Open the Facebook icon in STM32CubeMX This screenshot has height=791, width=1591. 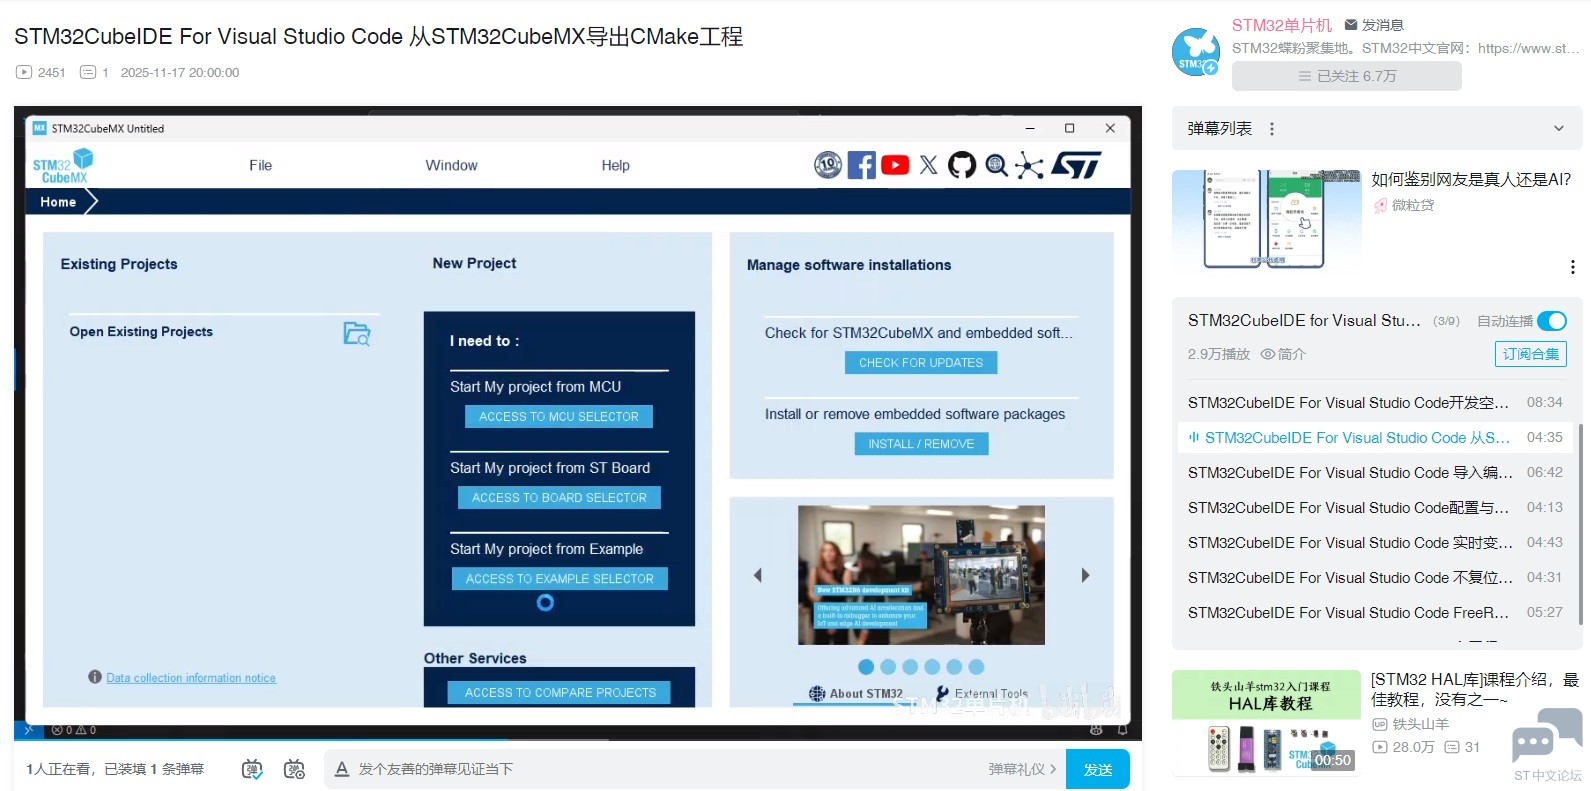pyautogui.click(x=861, y=165)
